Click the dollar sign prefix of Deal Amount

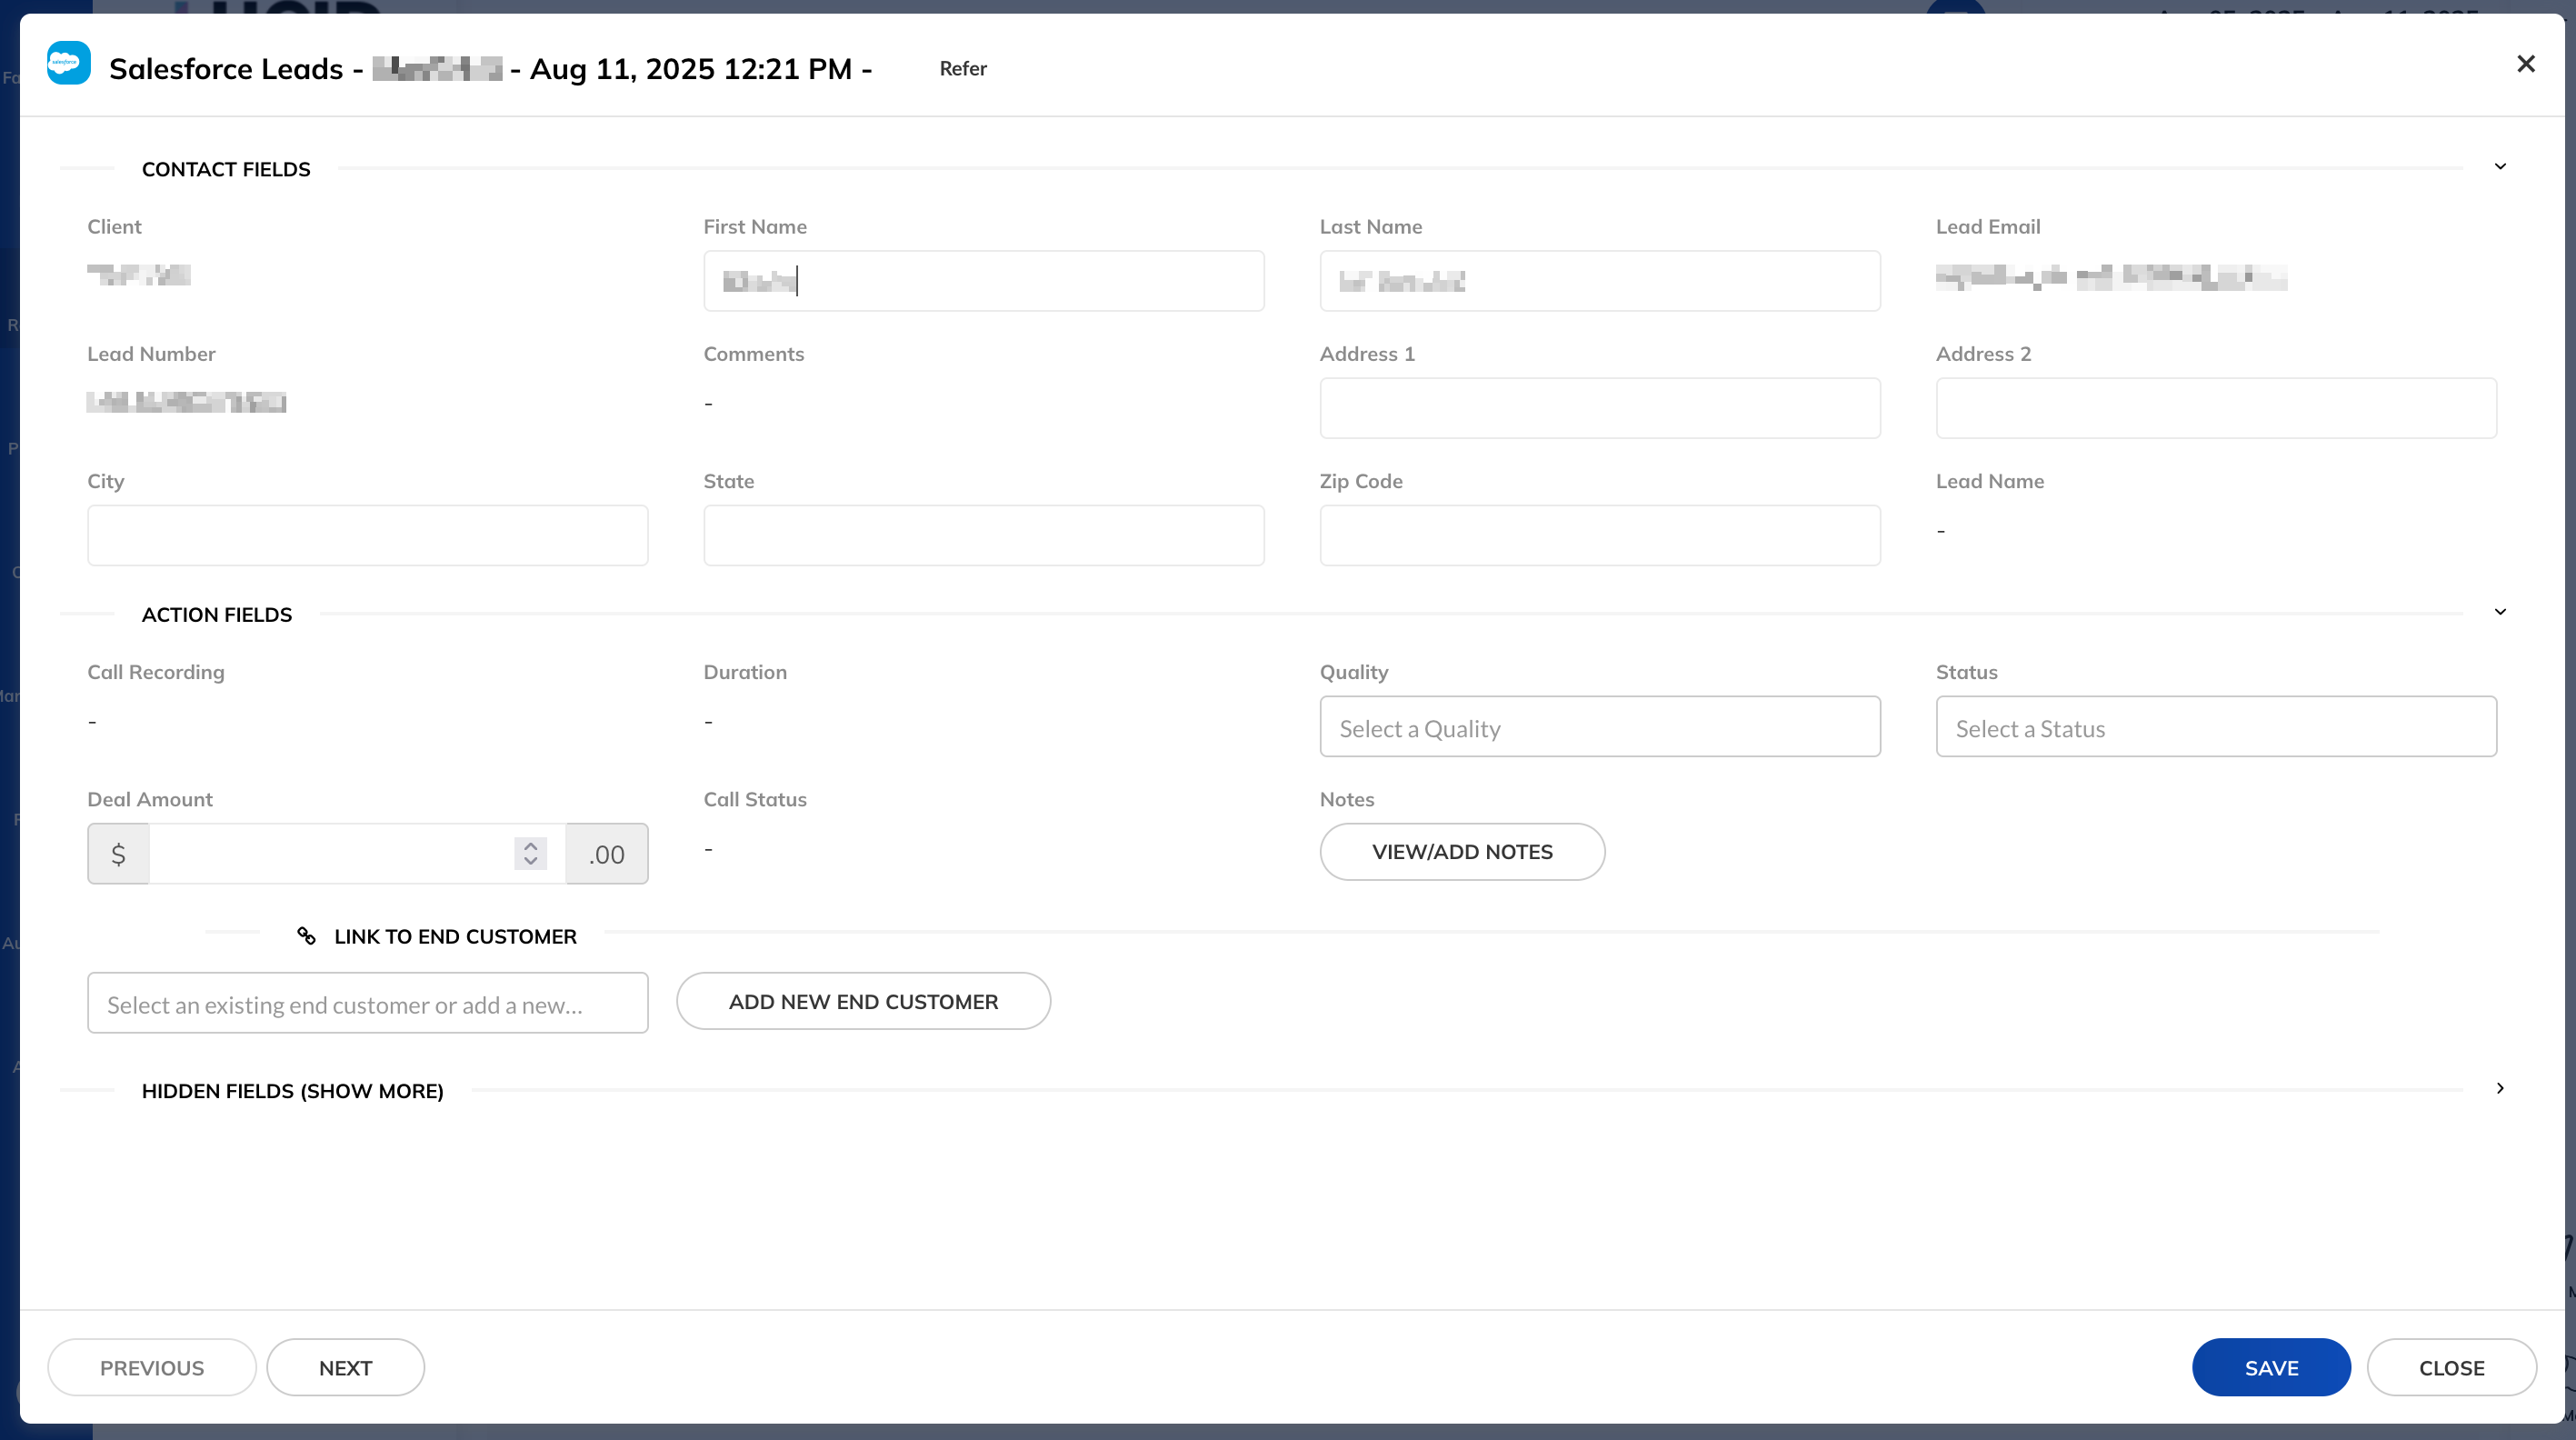[118, 853]
